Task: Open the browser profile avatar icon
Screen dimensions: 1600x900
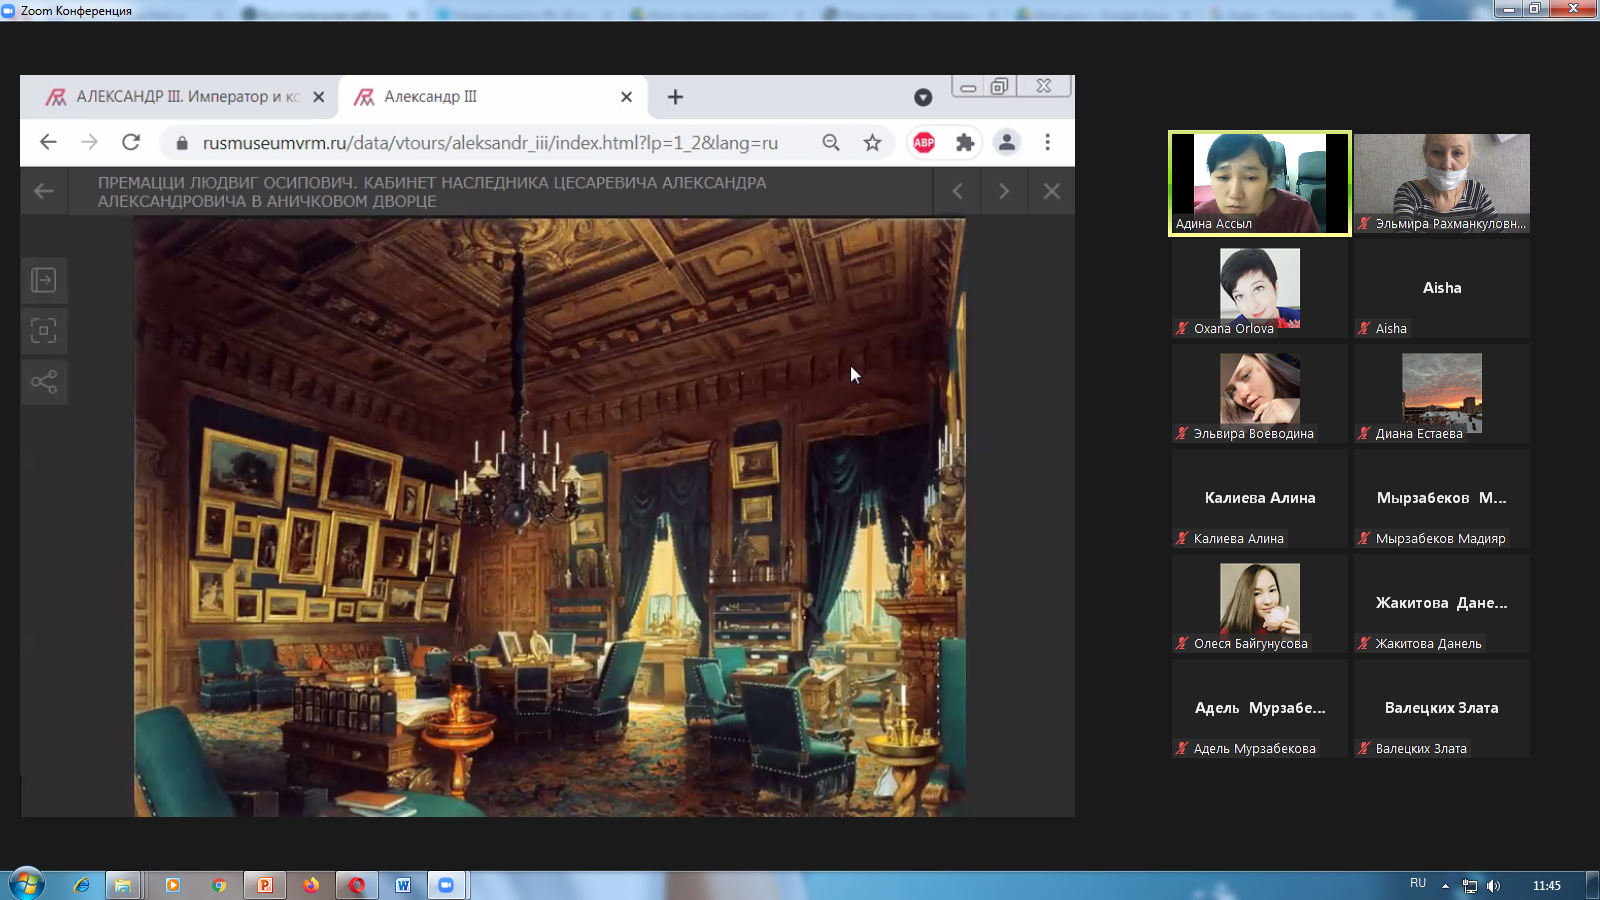Action: point(1007,142)
